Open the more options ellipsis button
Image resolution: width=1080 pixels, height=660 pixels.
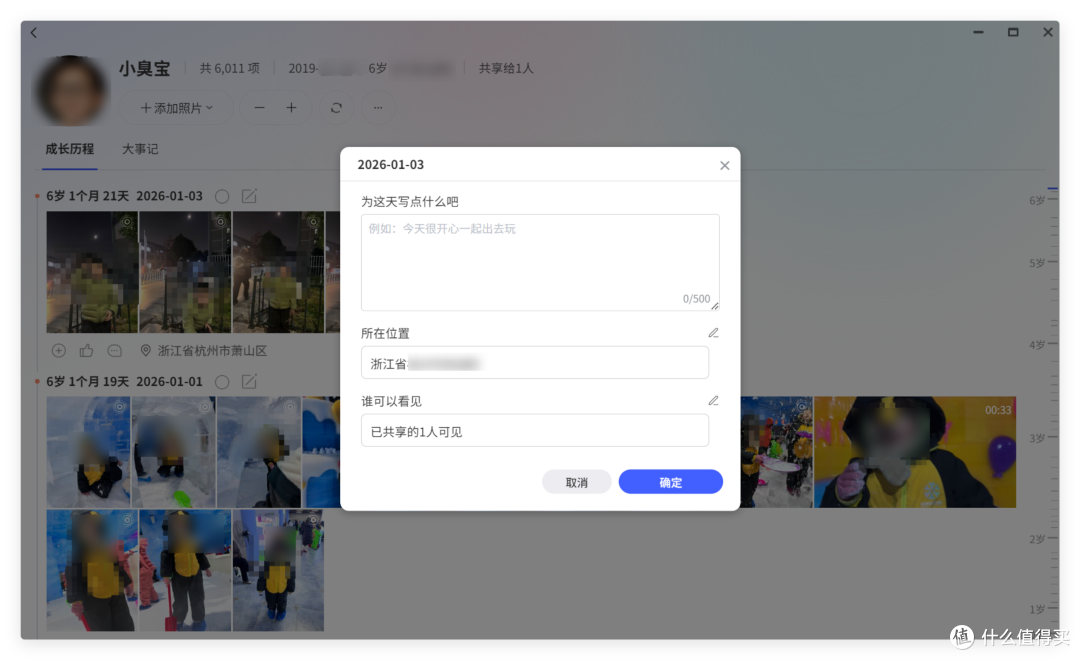(x=378, y=107)
